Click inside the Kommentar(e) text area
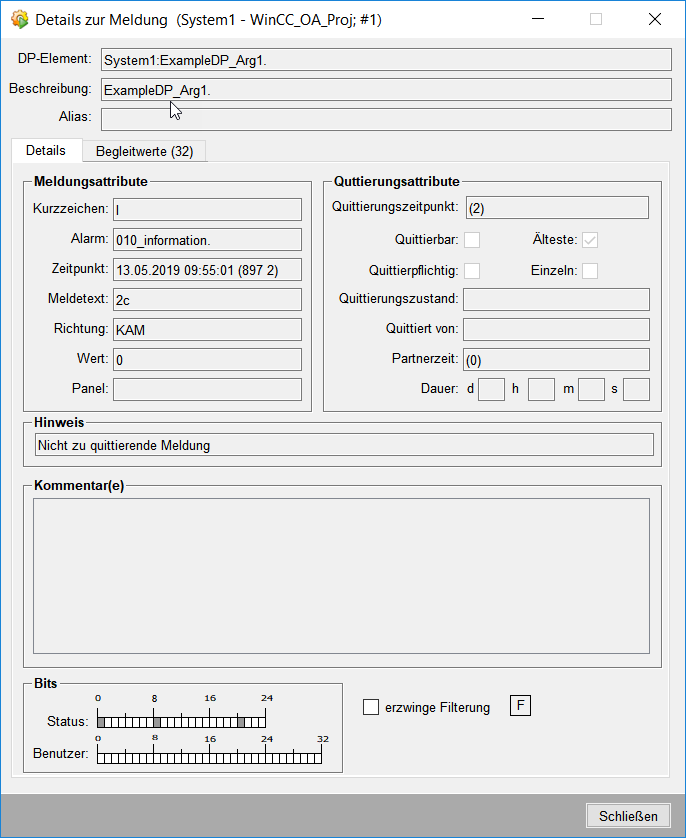This screenshot has width=686, height=838. point(341,576)
